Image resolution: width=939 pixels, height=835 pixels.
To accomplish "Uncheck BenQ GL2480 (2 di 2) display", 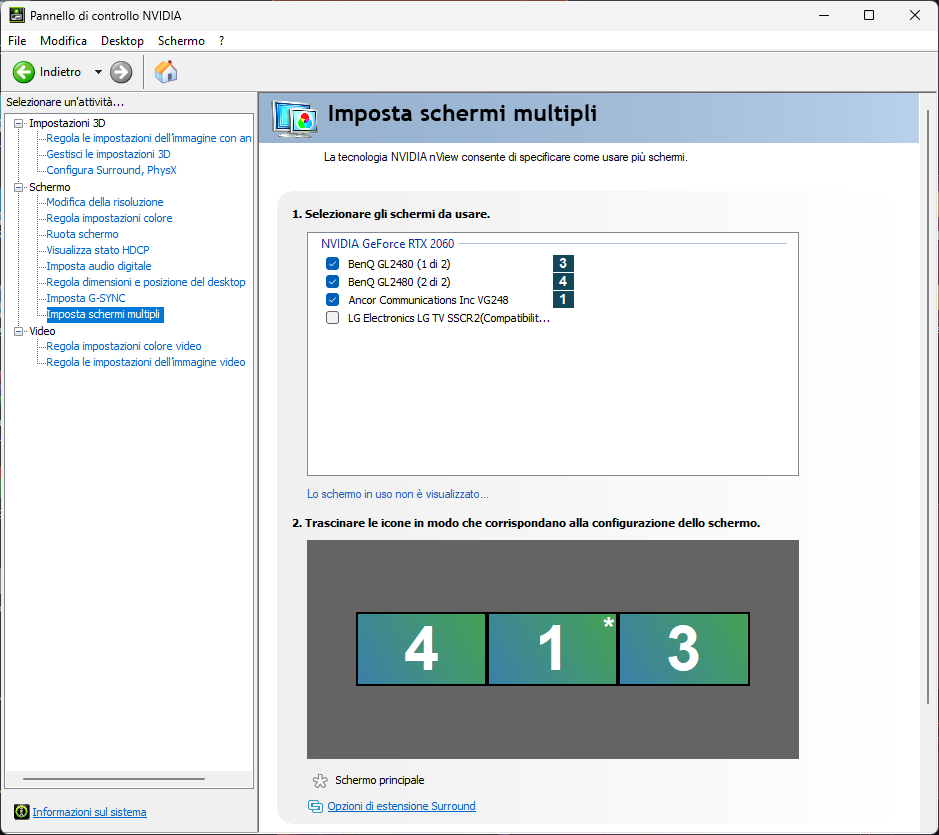I will 332,282.
